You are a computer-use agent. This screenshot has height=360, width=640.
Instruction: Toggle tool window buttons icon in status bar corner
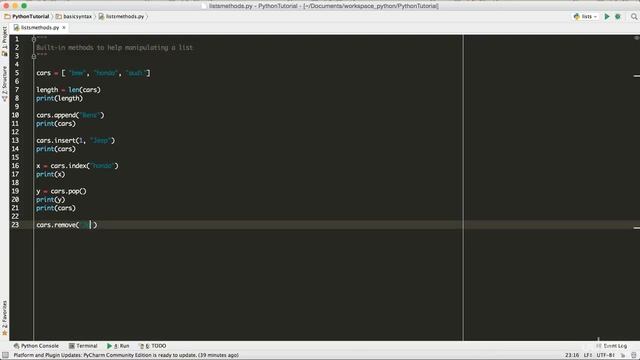click(5, 355)
